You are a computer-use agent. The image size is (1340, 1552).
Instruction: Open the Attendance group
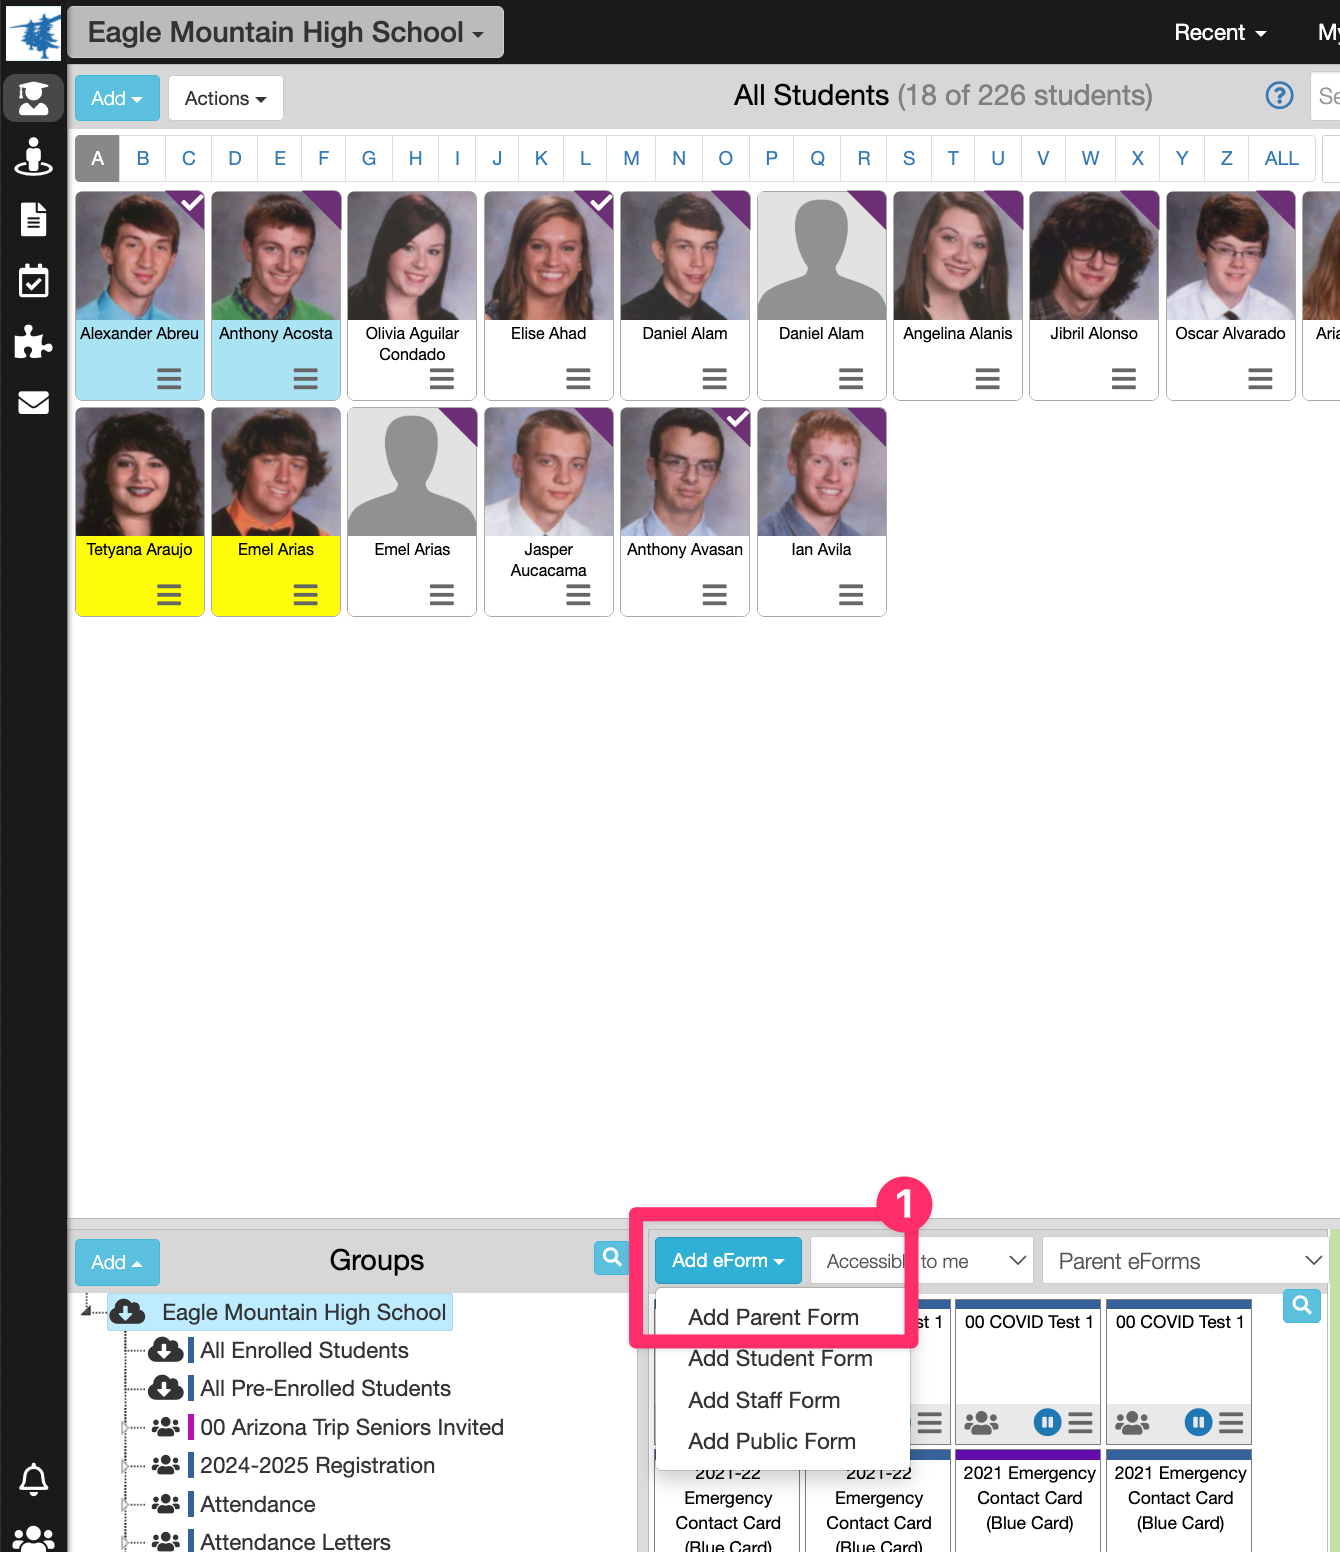coord(257,1504)
